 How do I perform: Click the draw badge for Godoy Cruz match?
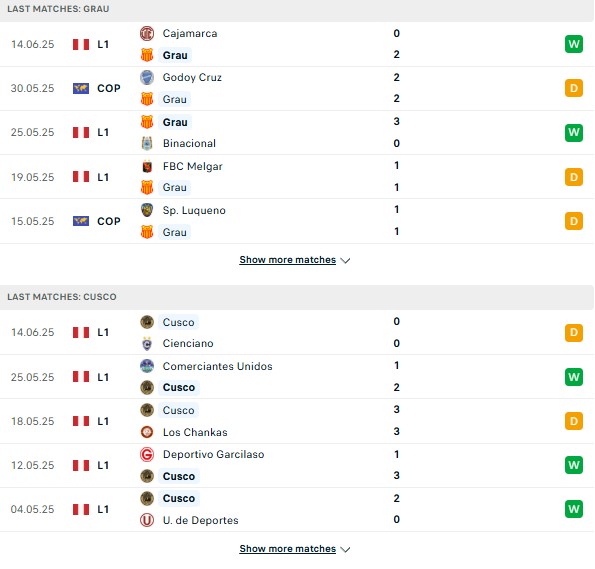click(574, 88)
